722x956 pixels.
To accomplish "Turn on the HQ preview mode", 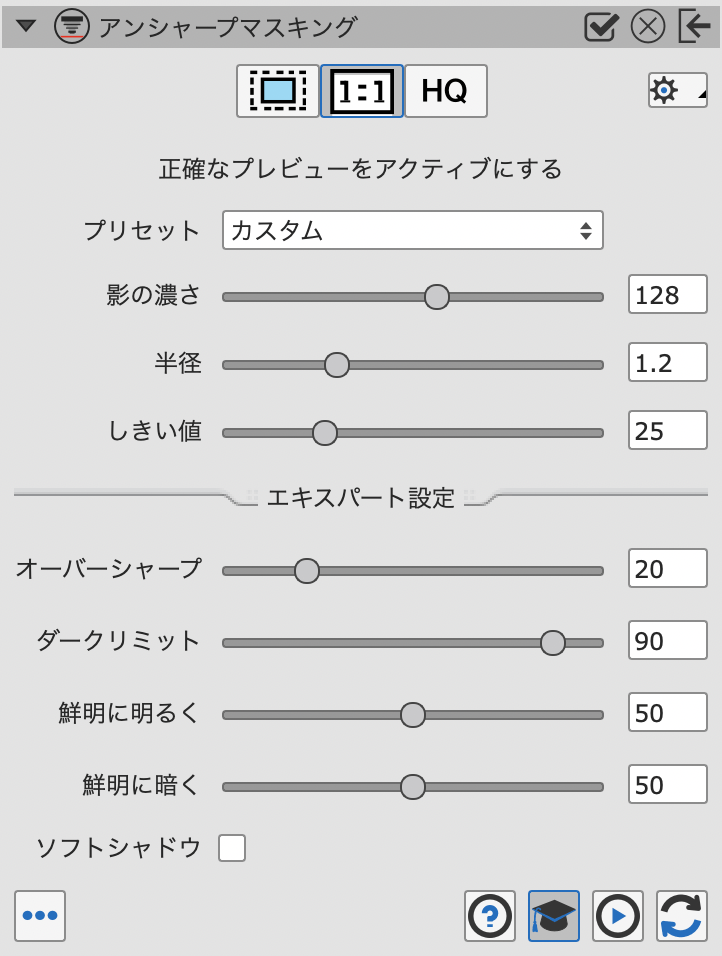I will pos(445,91).
